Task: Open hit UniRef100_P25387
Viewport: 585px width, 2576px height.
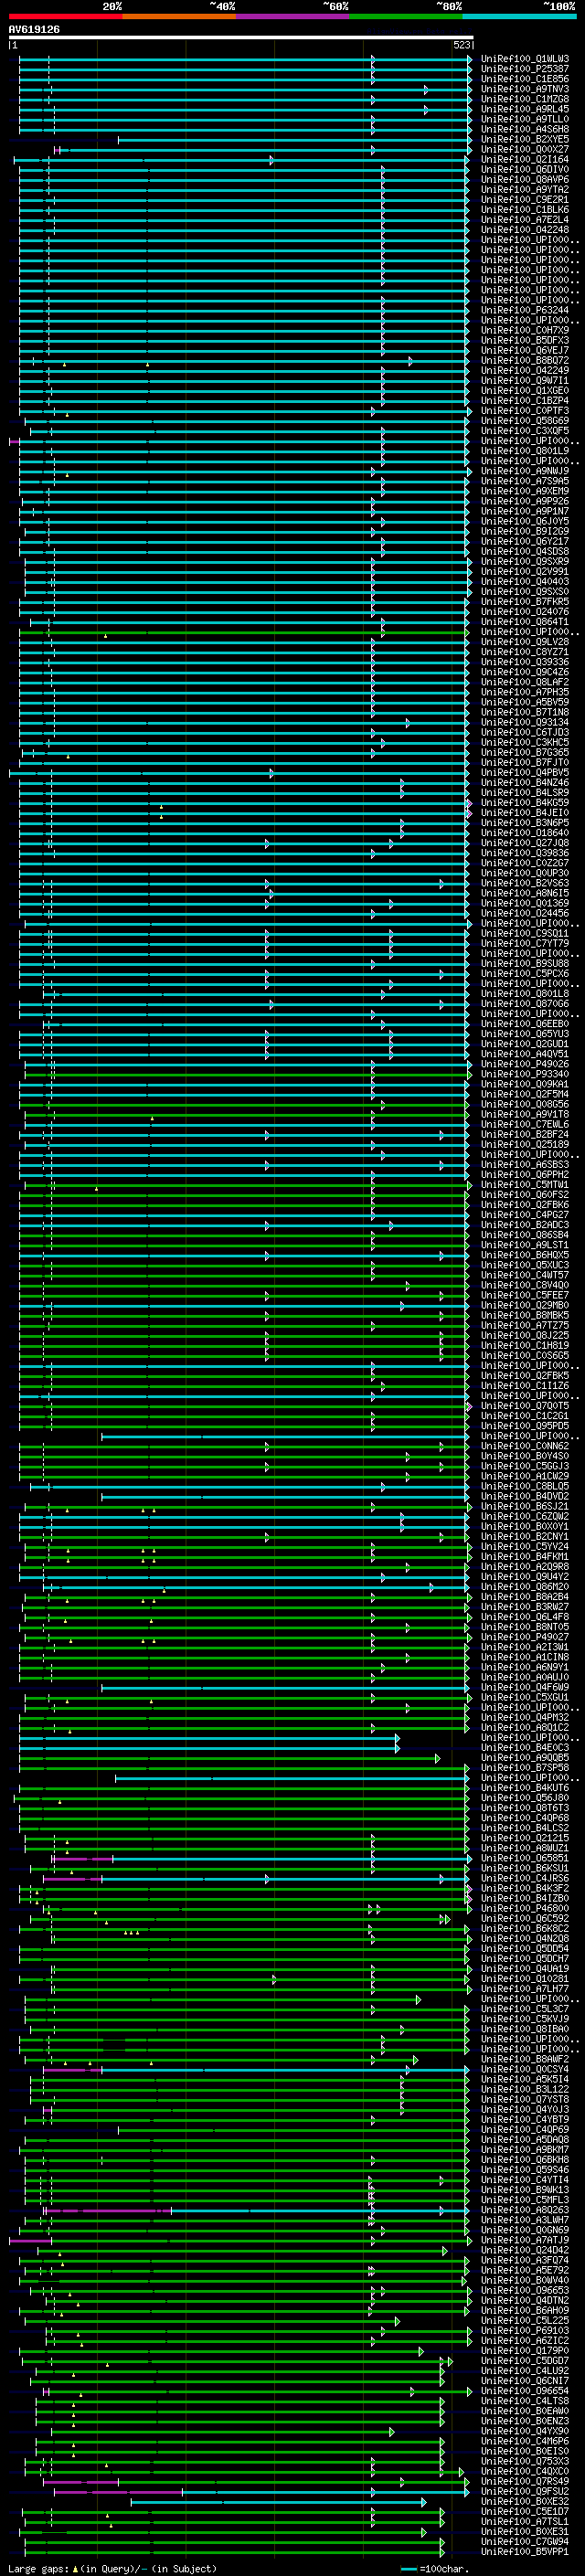Action: click(525, 69)
